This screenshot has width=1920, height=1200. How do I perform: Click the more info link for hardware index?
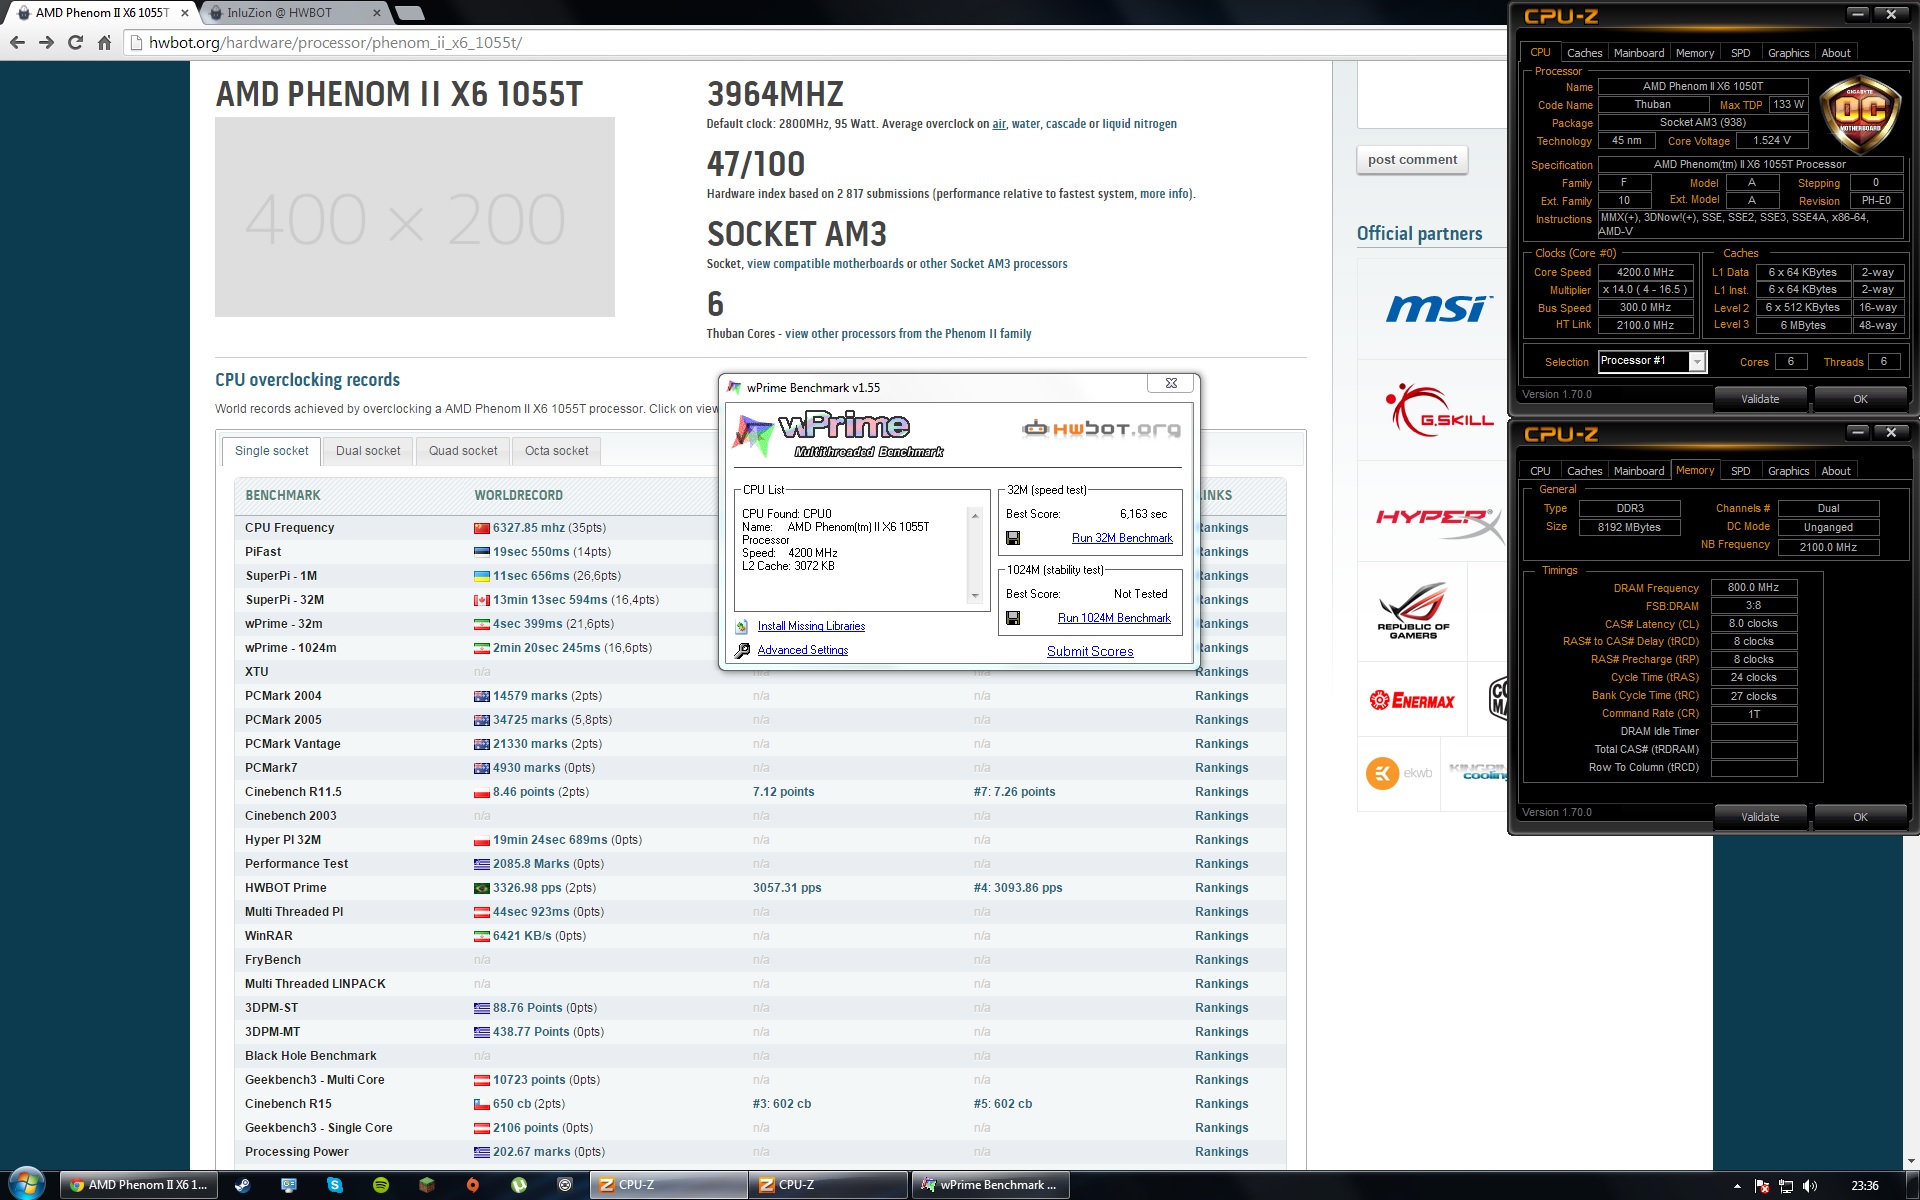1165,194
